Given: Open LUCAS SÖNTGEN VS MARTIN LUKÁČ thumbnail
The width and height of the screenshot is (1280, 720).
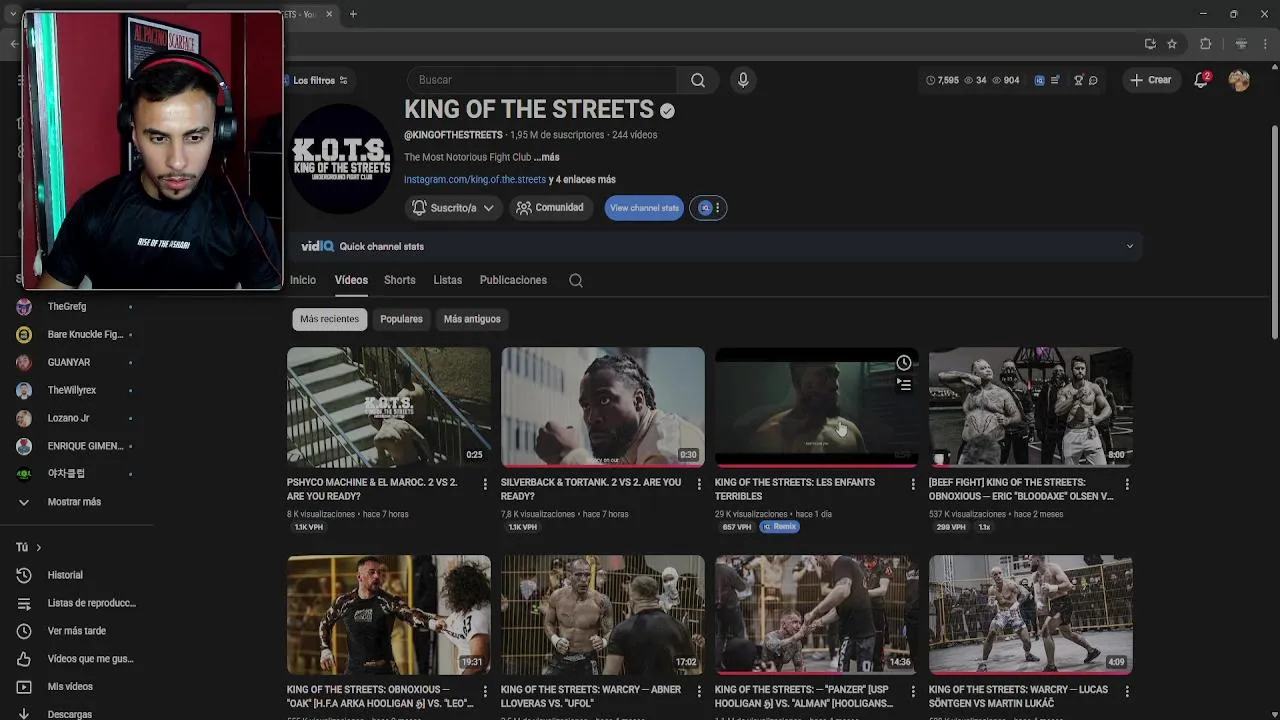Looking at the screenshot, I should [x=1031, y=615].
